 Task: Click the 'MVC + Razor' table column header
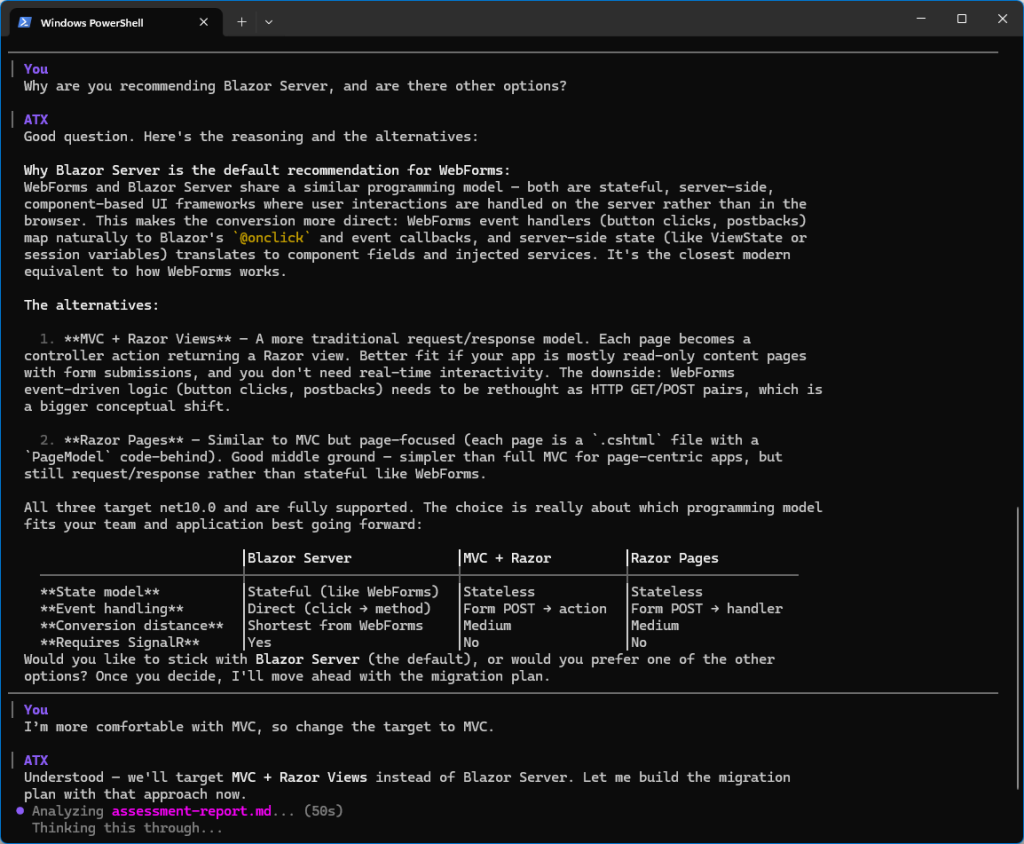pos(507,559)
